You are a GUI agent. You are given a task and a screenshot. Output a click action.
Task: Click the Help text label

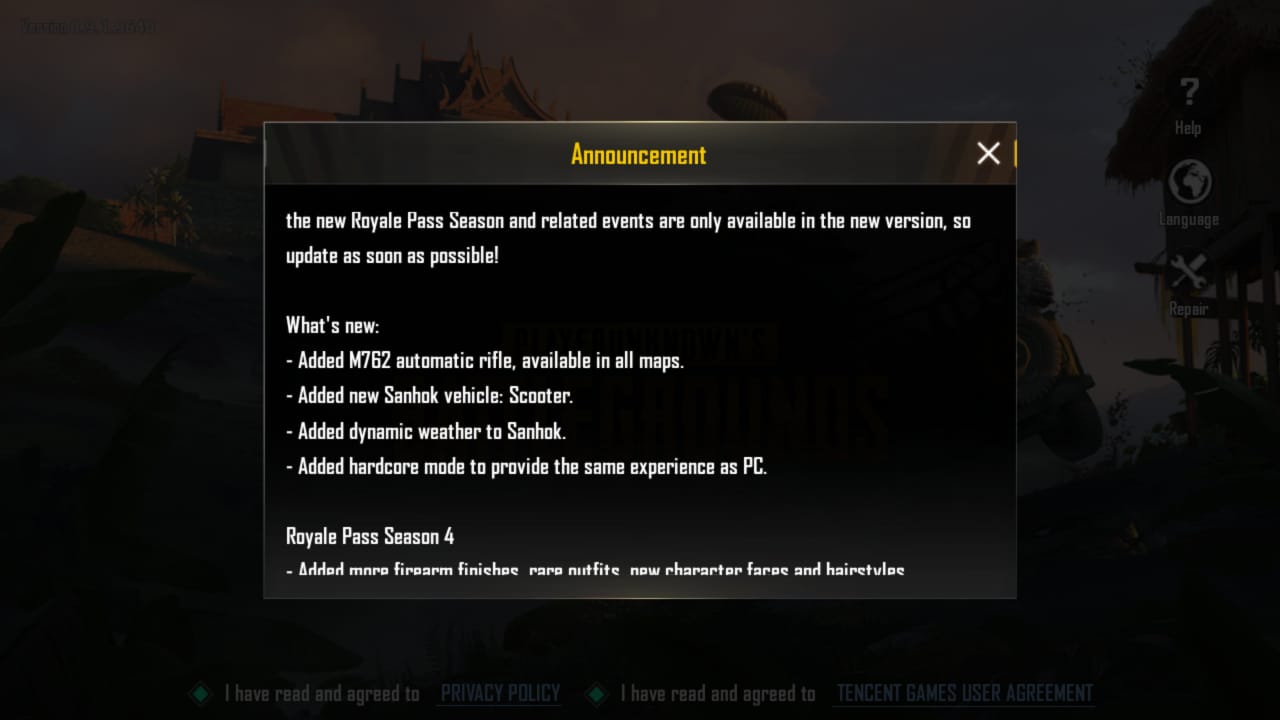[x=1188, y=128]
